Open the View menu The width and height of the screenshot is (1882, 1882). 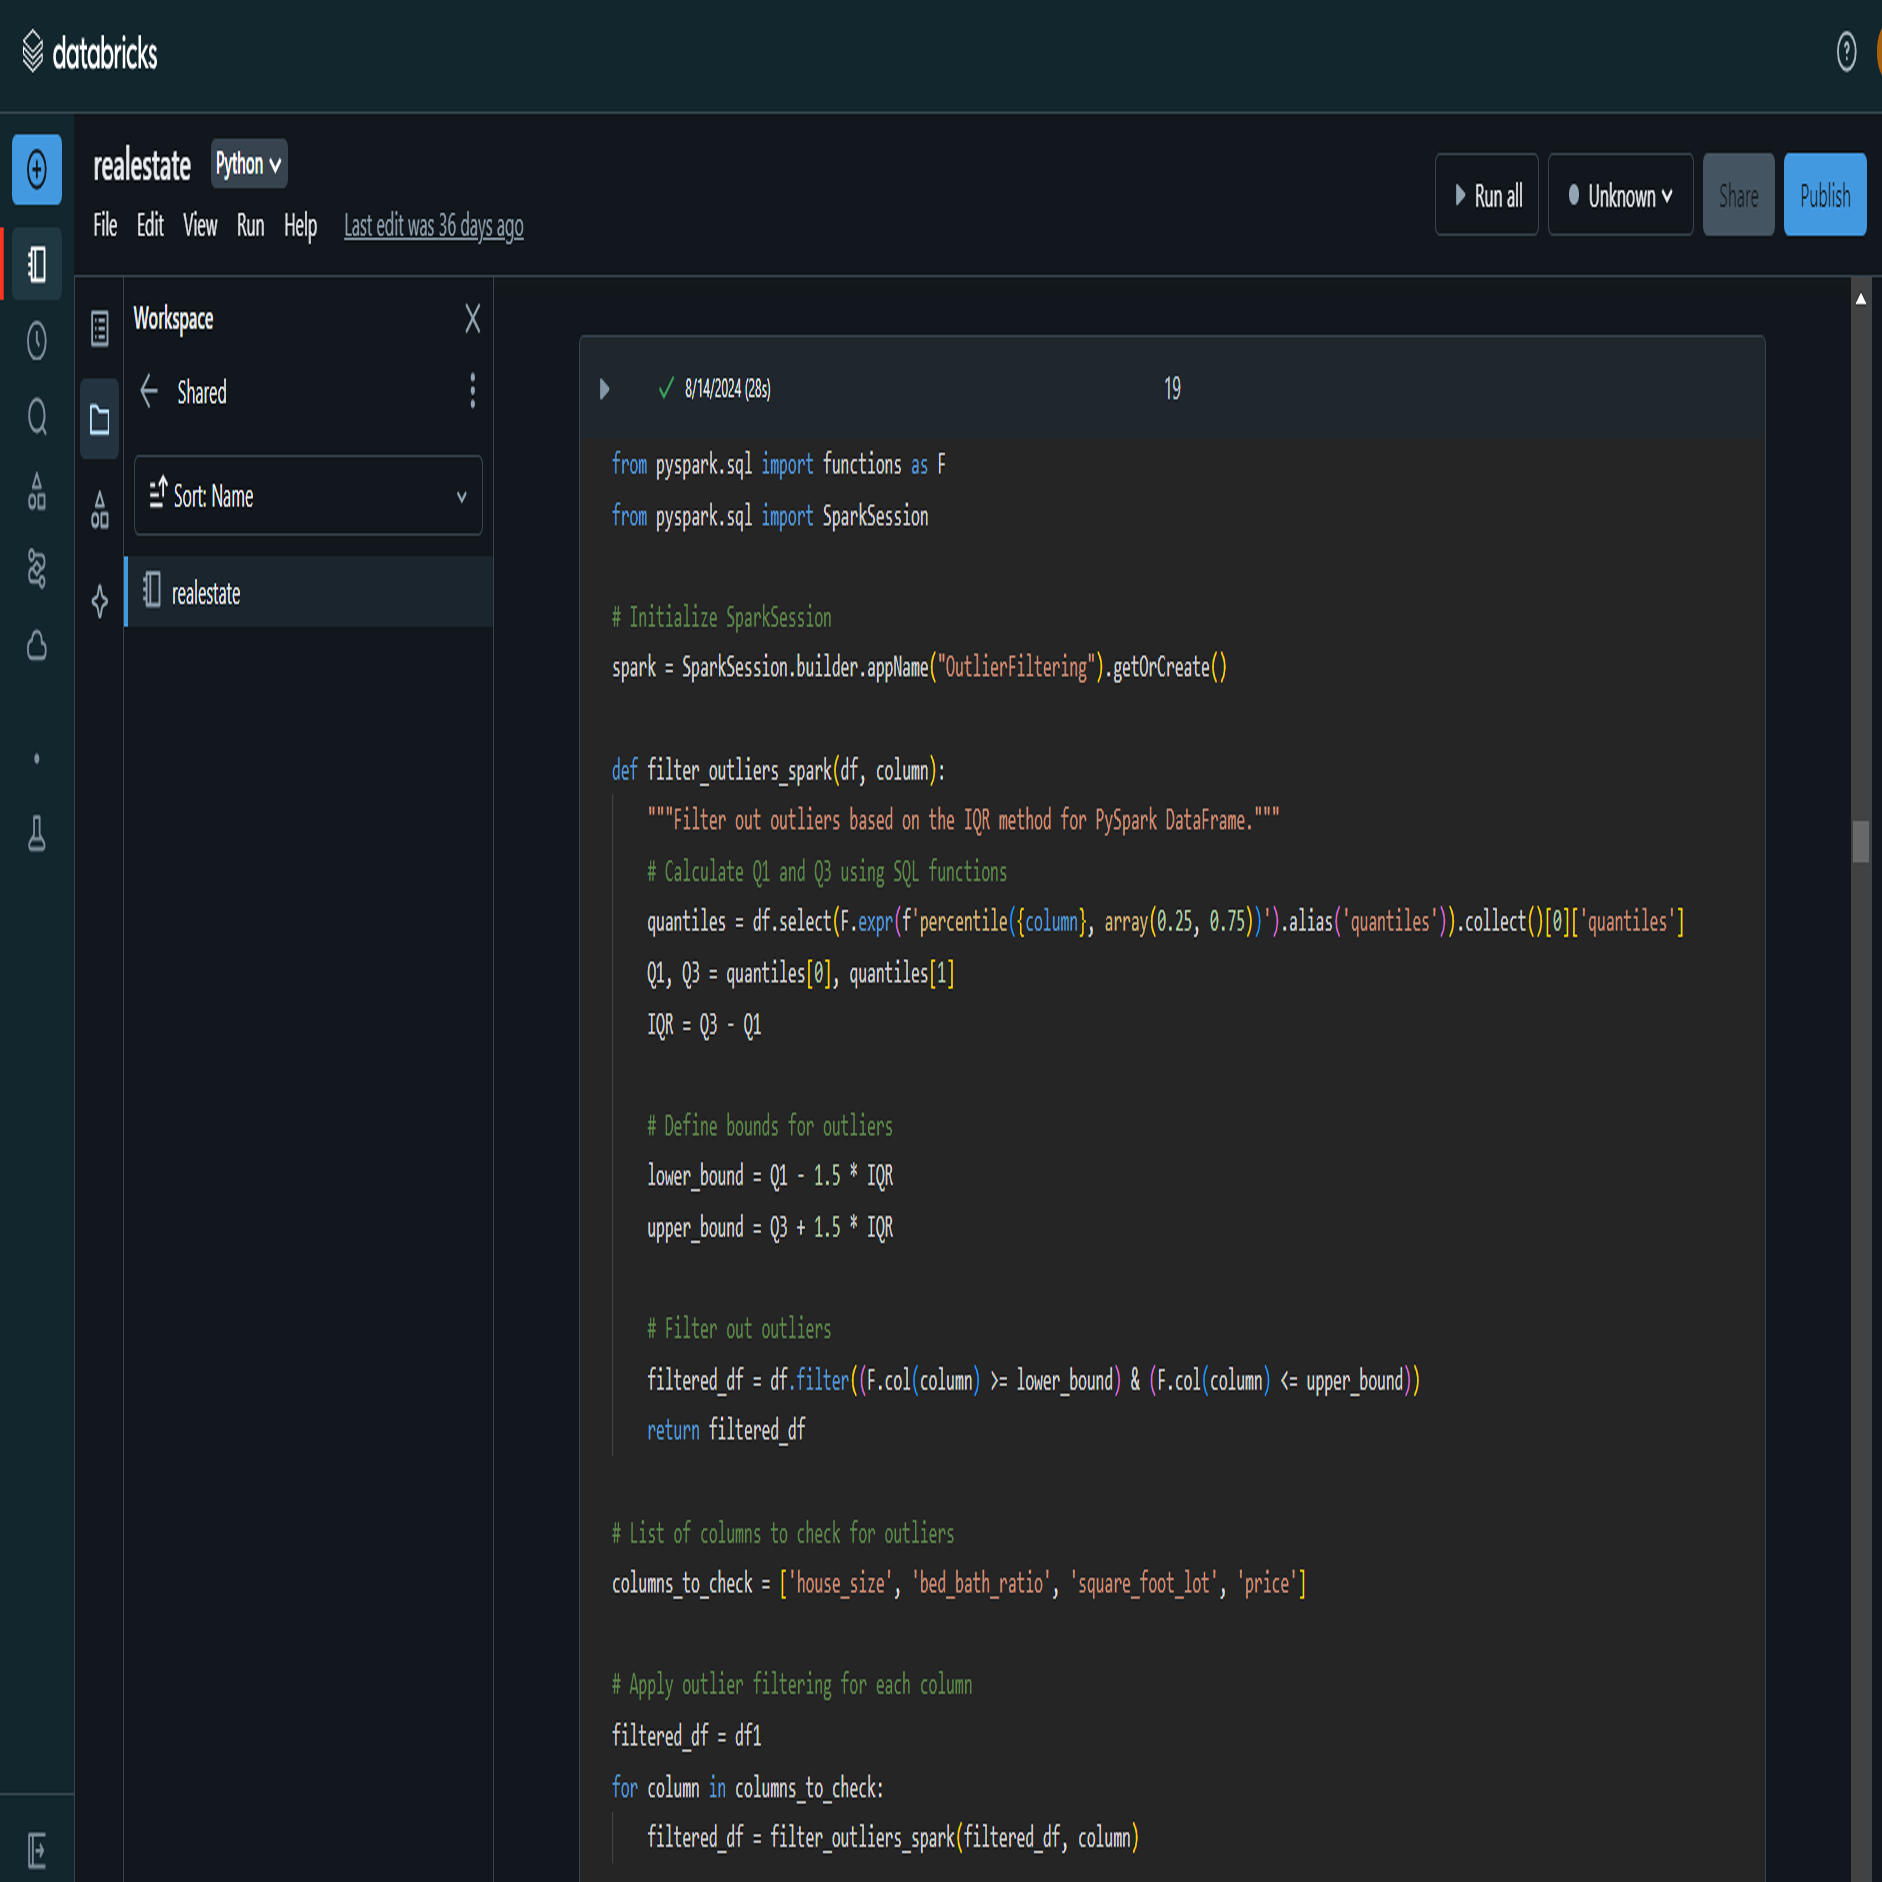point(199,226)
